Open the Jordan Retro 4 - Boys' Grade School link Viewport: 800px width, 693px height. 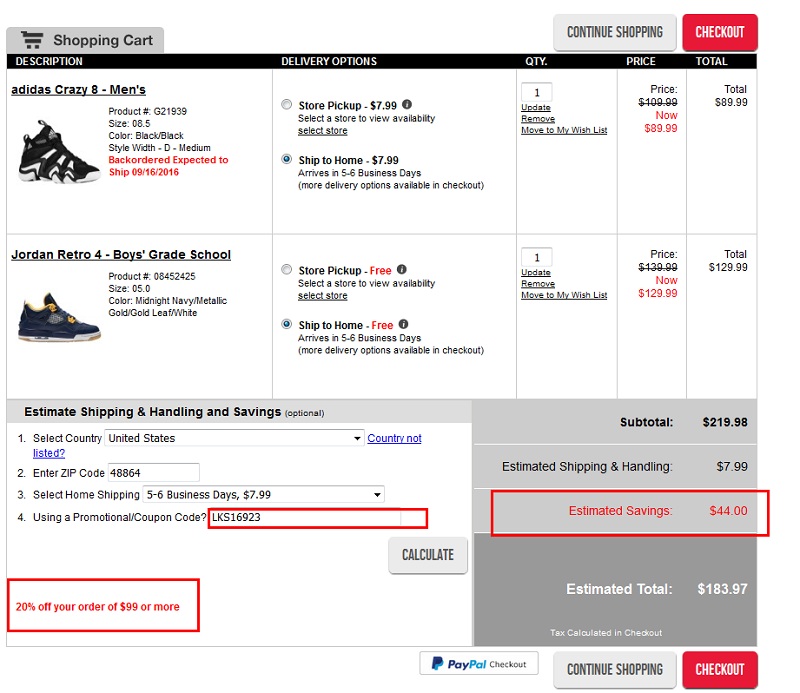(x=121, y=255)
